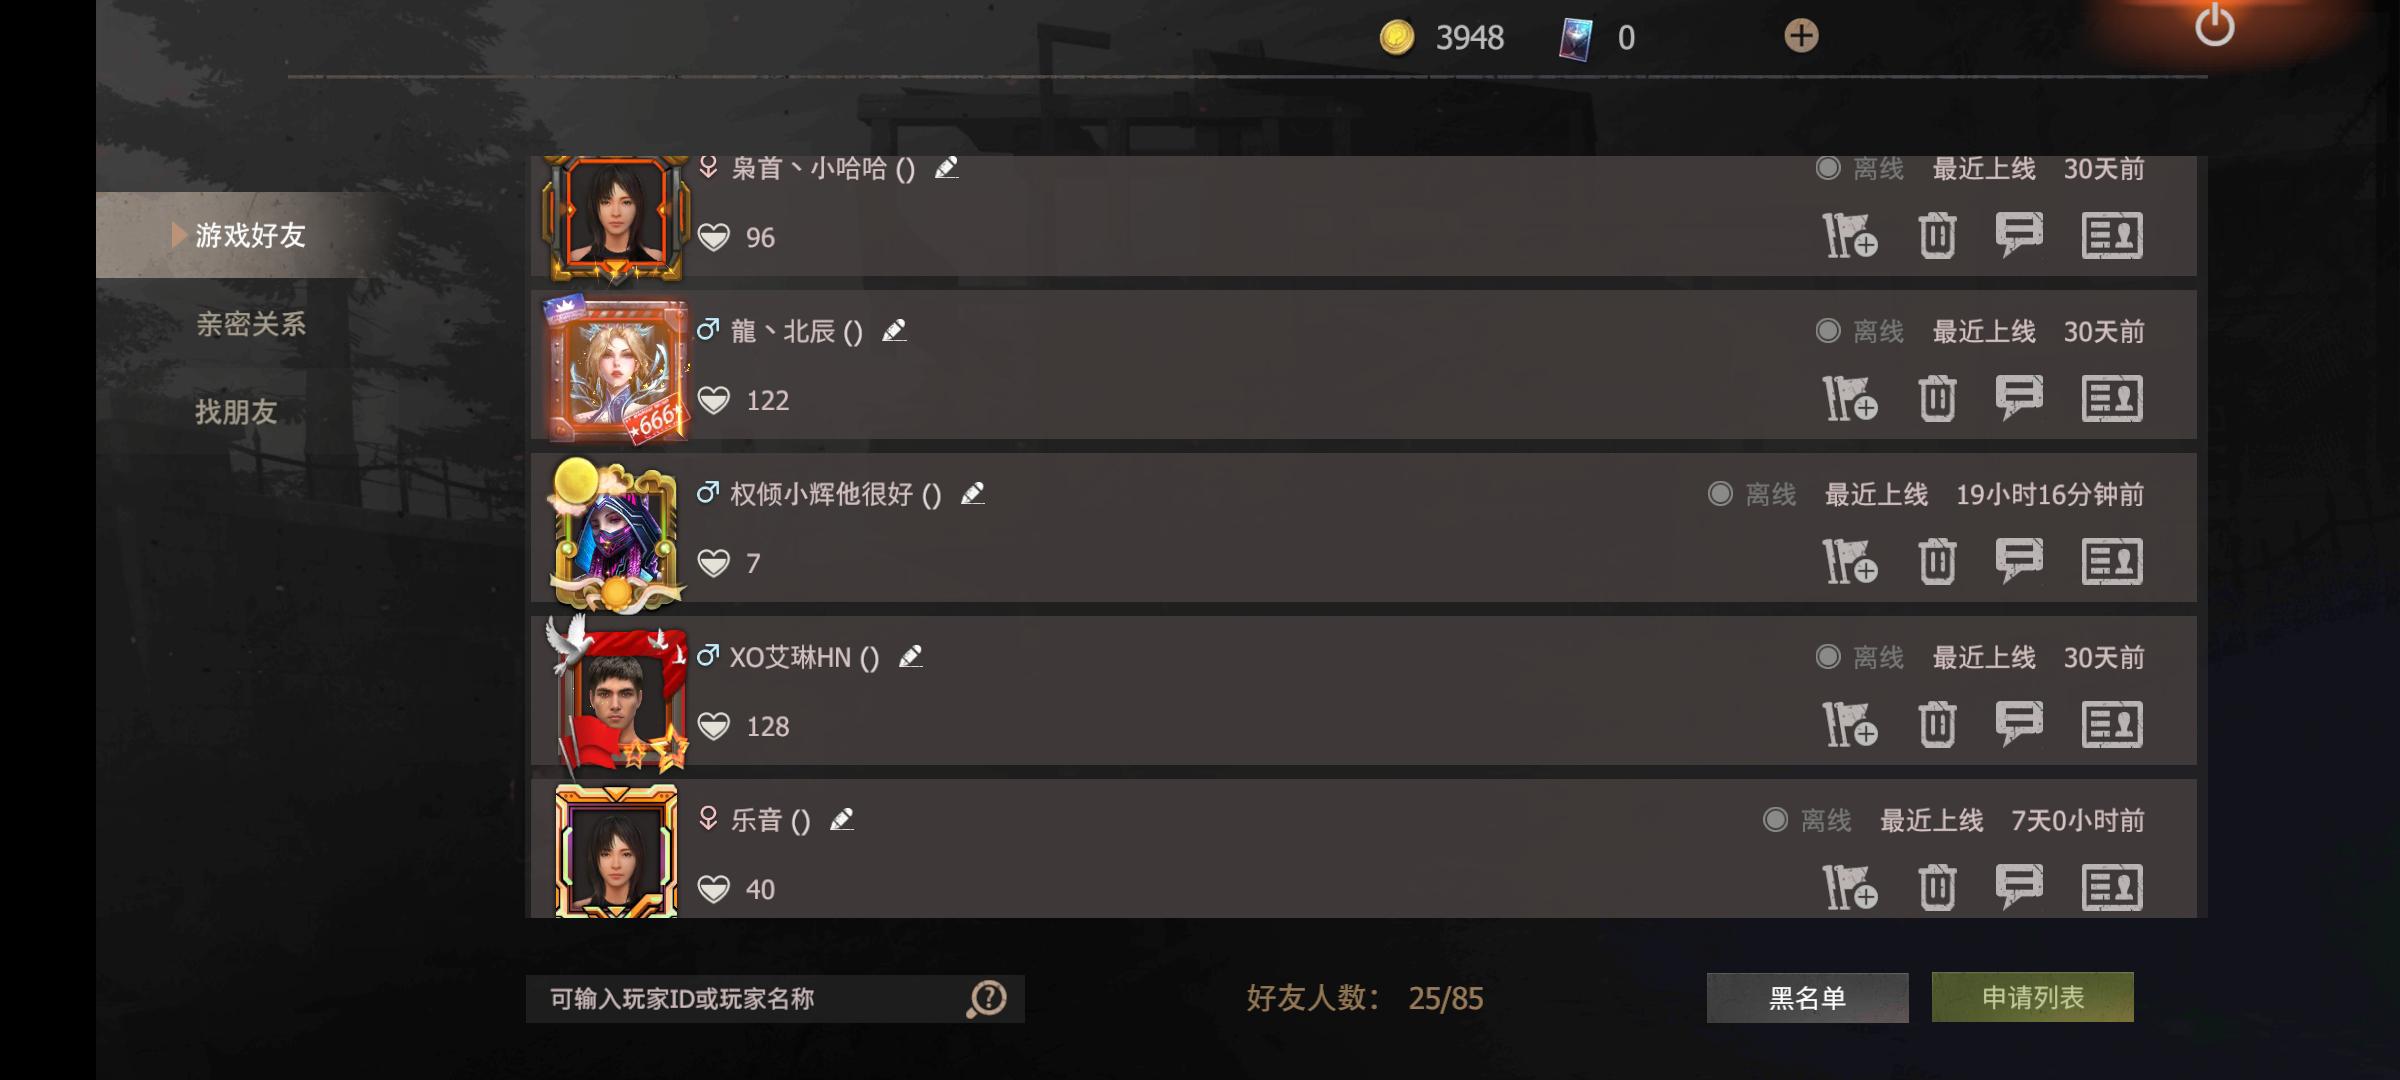The width and height of the screenshot is (2400, 1080).
Task: Edit the remark name for 龍丶北辰
Action: pos(894,330)
